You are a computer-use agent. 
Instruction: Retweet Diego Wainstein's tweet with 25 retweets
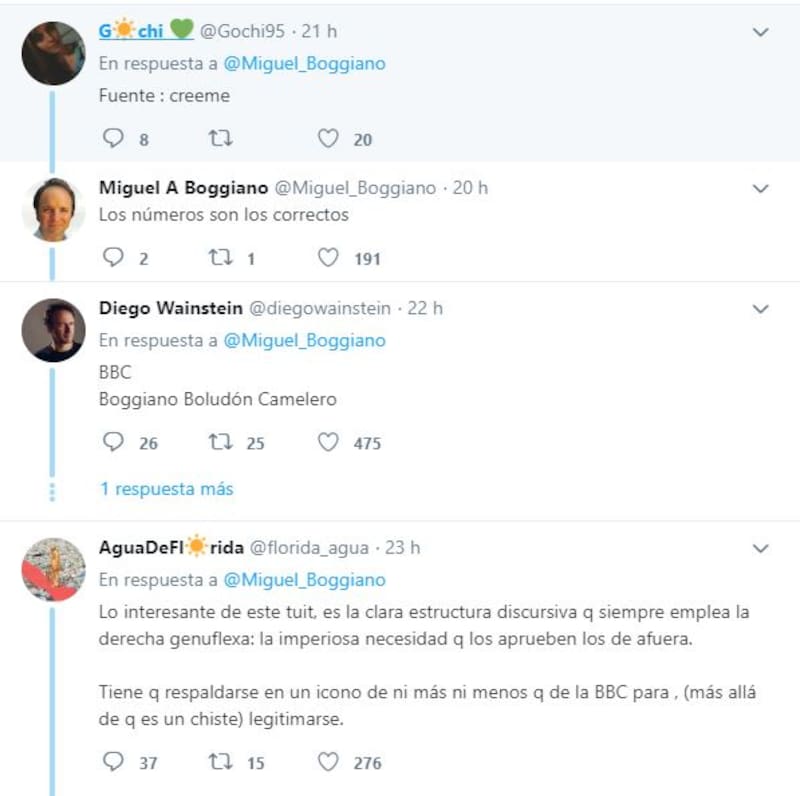point(220,442)
